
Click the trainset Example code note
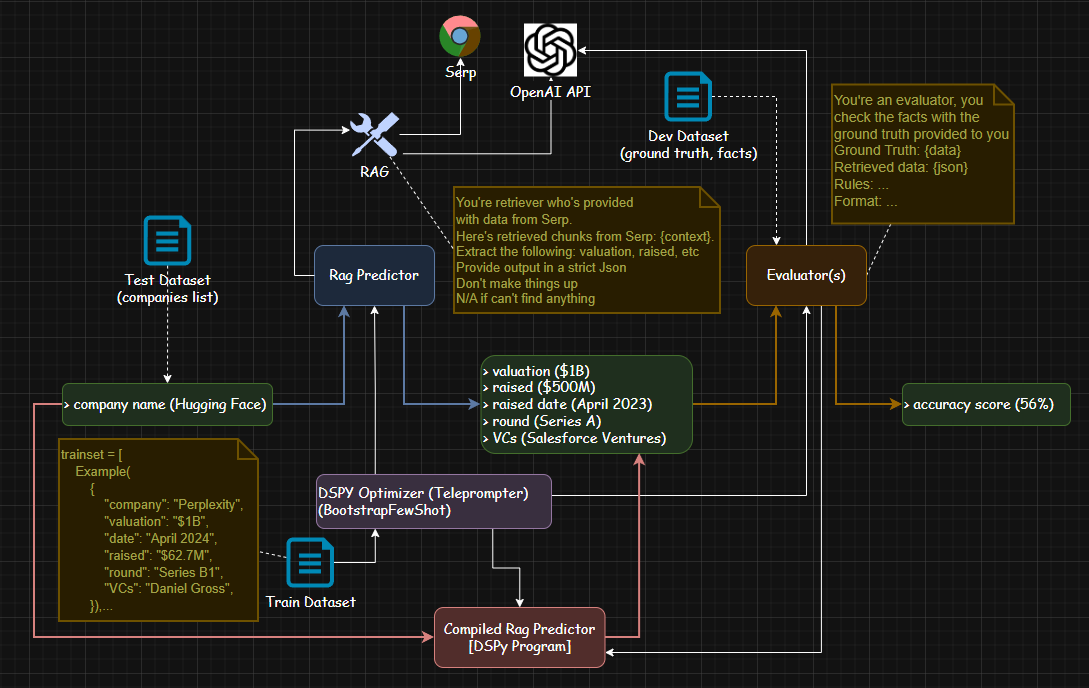tap(158, 530)
